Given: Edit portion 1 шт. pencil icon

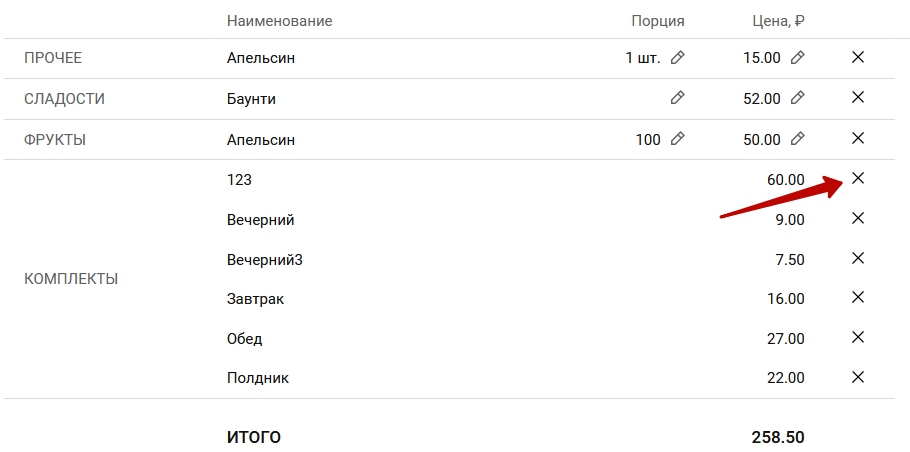Looking at the screenshot, I should (x=678, y=58).
